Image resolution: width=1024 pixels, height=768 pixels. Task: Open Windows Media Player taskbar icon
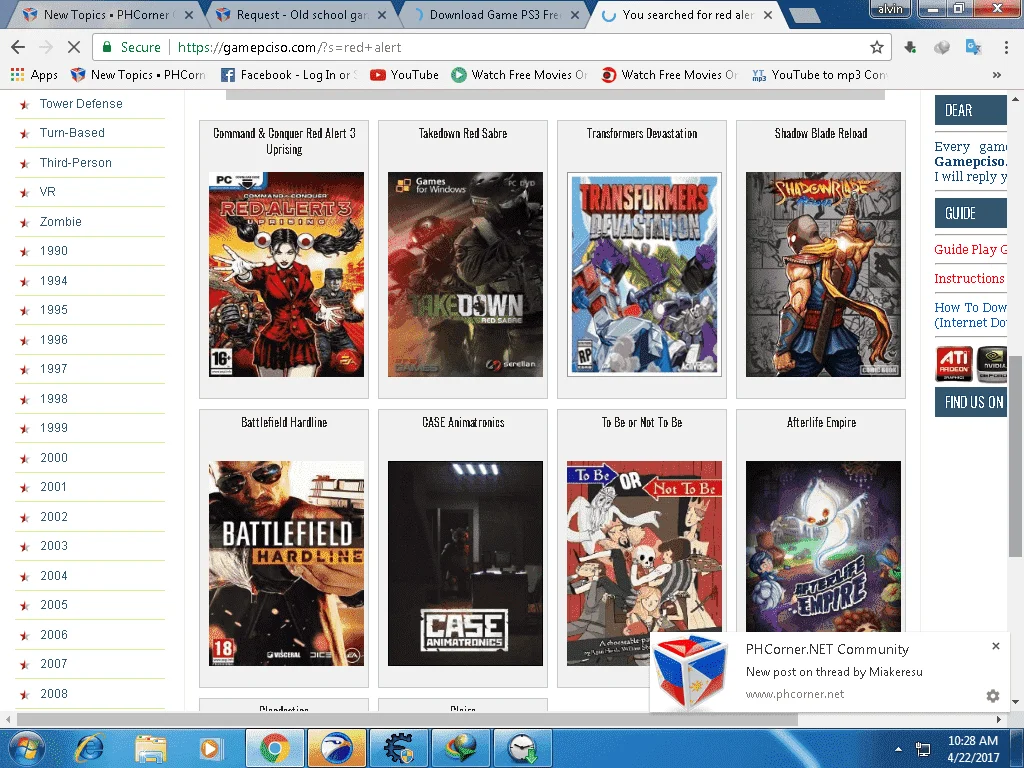pyautogui.click(x=210, y=748)
